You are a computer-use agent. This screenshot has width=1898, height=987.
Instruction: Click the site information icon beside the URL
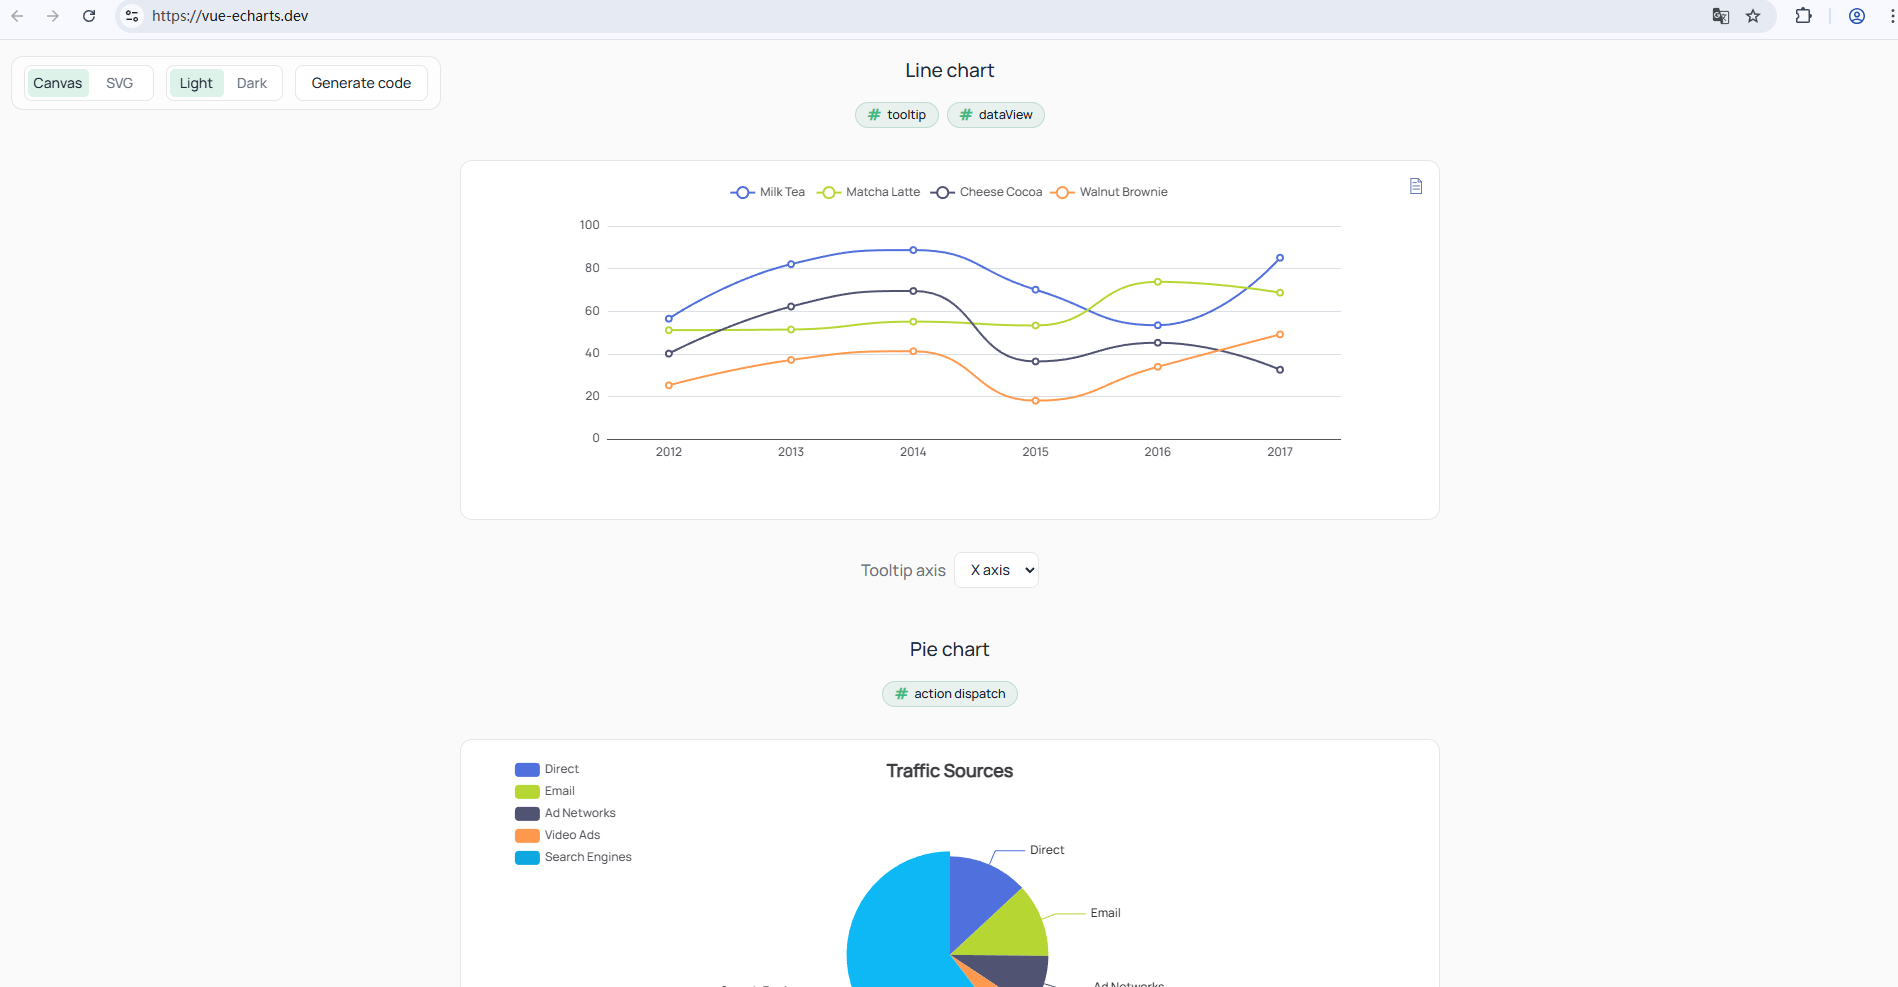(x=131, y=16)
